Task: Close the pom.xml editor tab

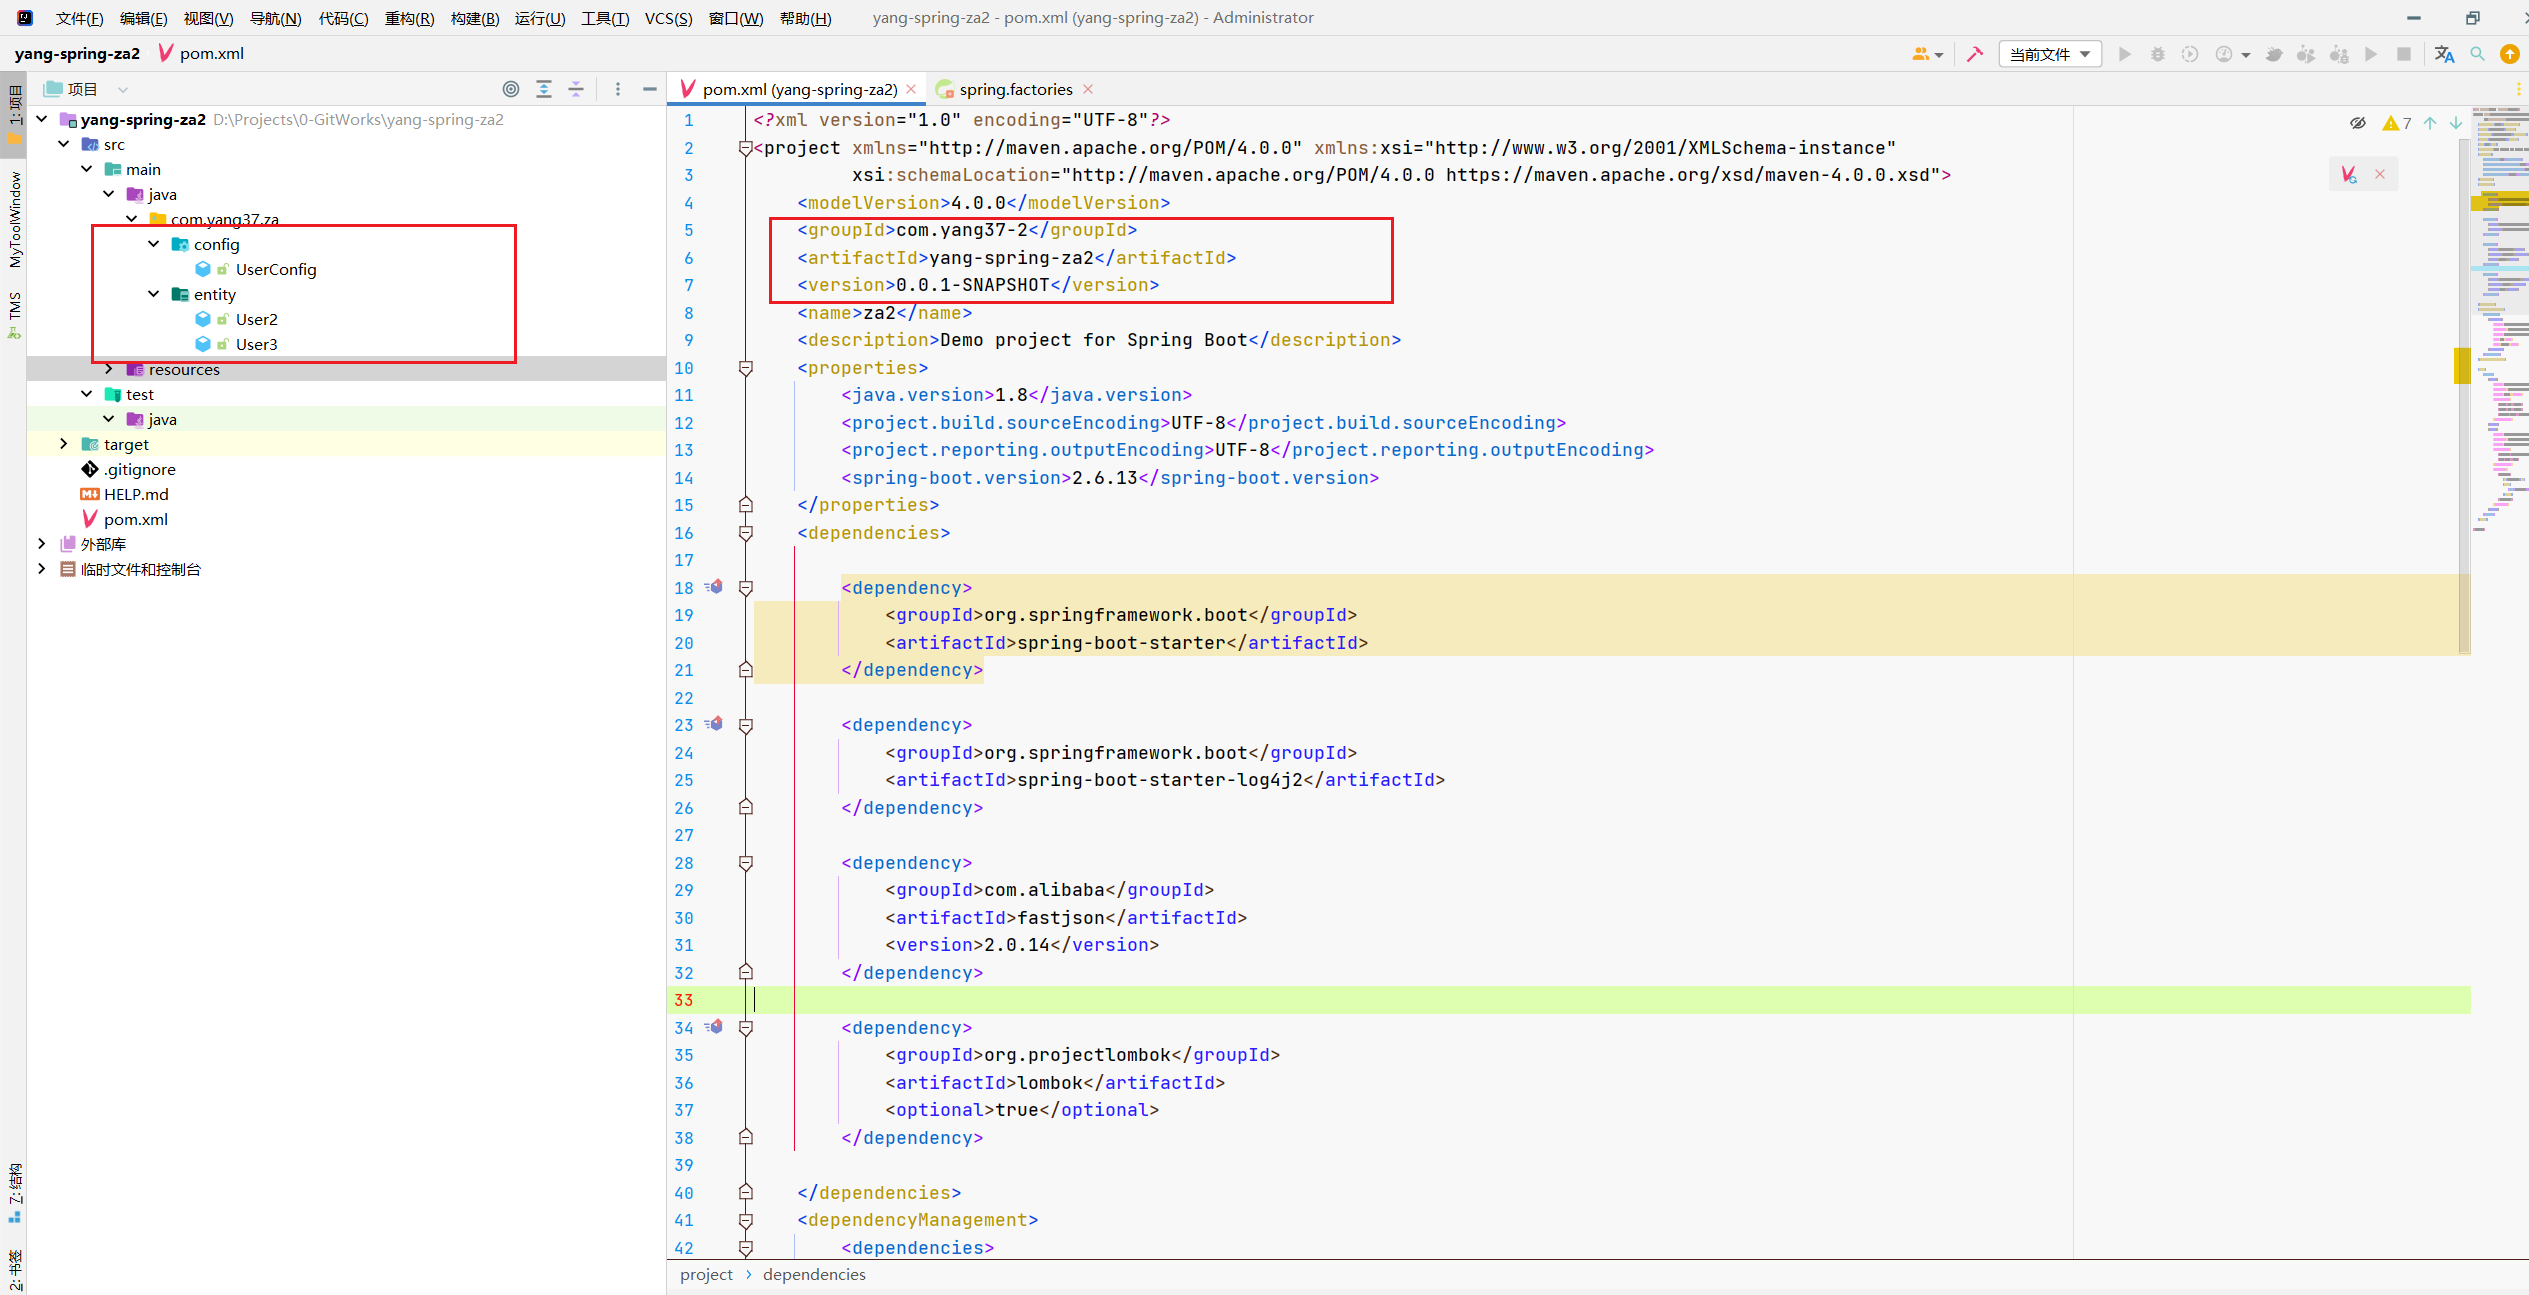Action: [911, 89]
